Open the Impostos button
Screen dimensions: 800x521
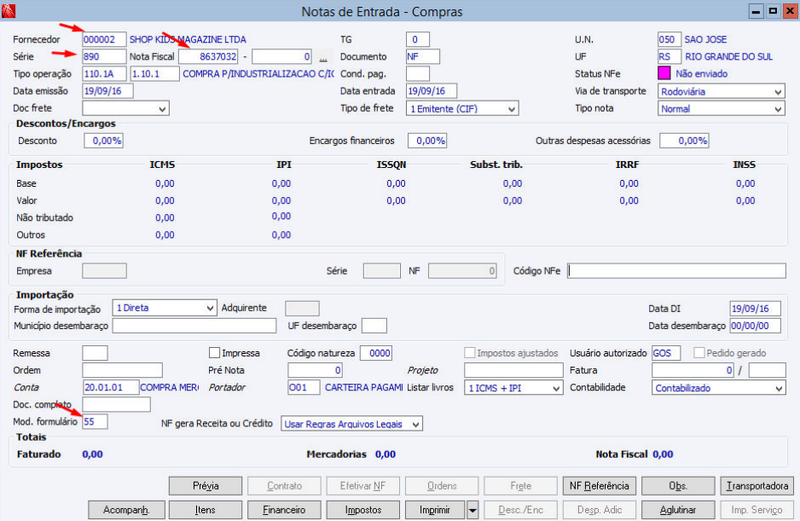pyautogui.click(x=363, y=510)
